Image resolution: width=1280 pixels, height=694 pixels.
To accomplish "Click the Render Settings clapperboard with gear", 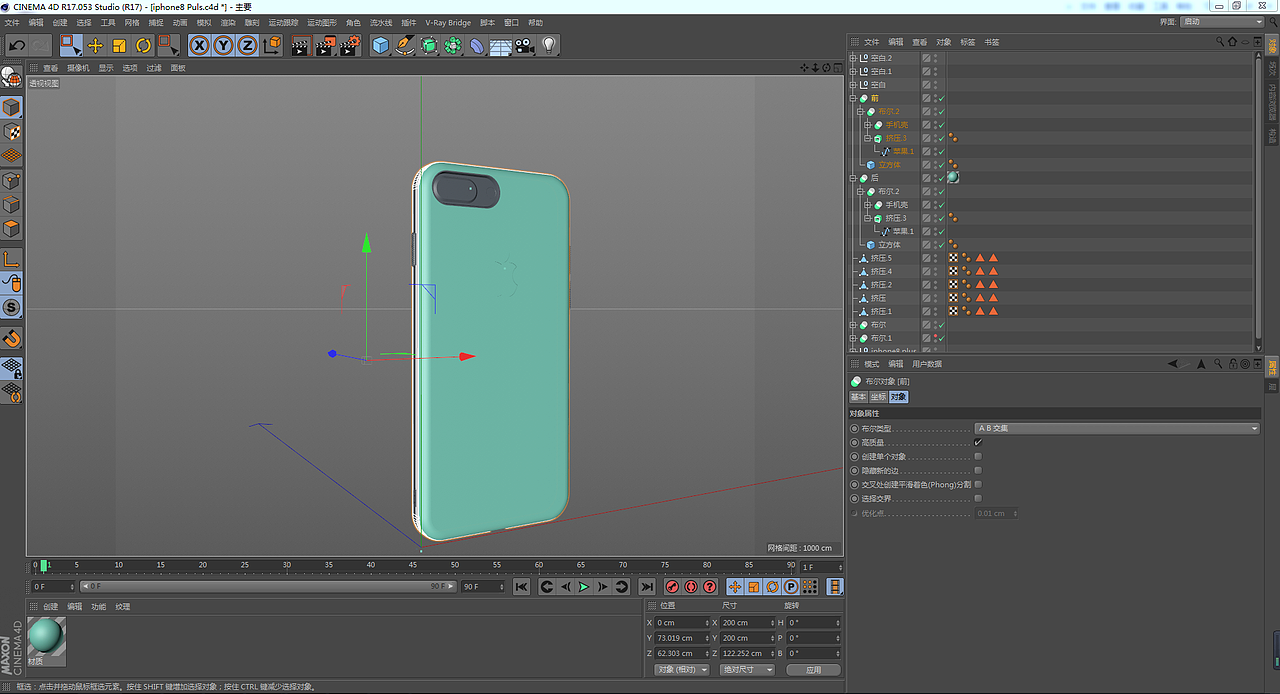I will click(x=349, y=45).
